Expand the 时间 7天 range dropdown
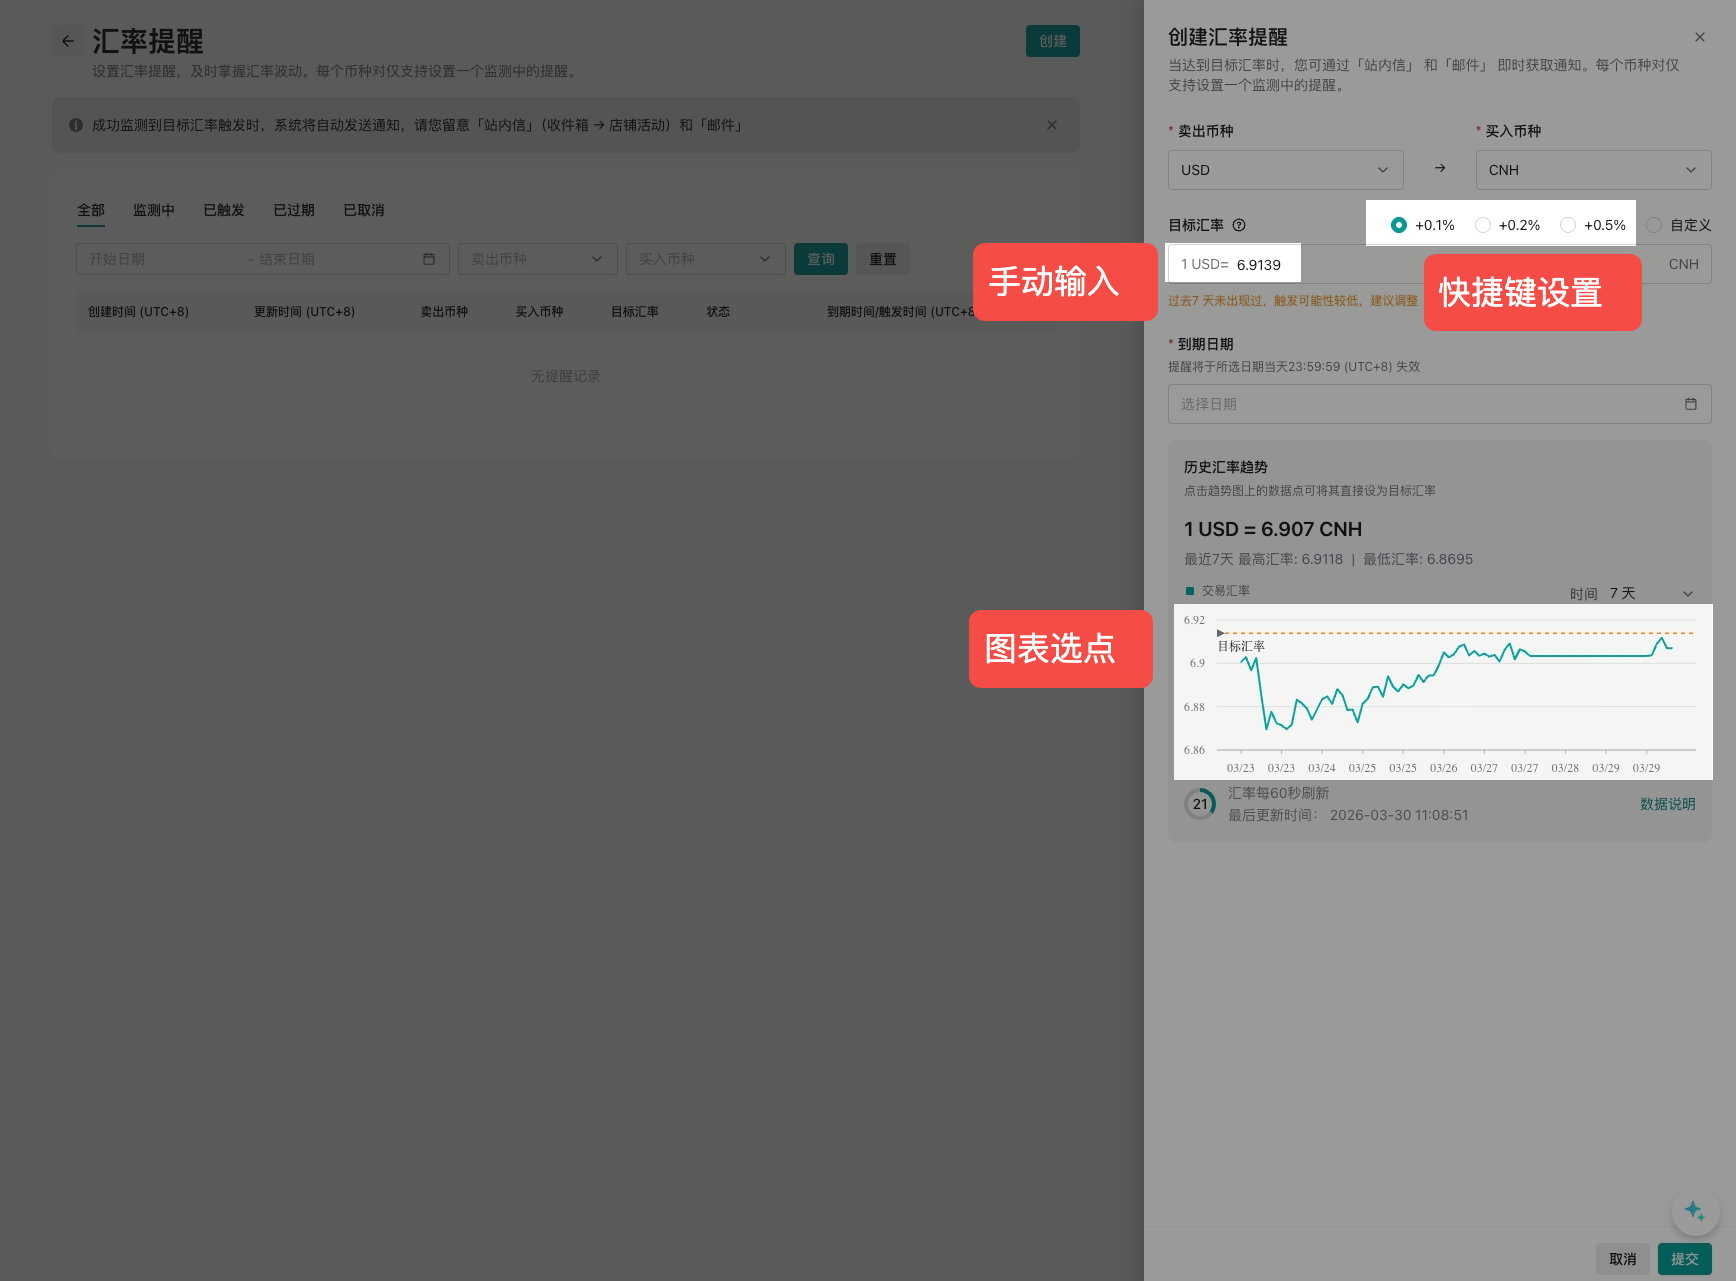1736x1281 pixels. 1650,593
